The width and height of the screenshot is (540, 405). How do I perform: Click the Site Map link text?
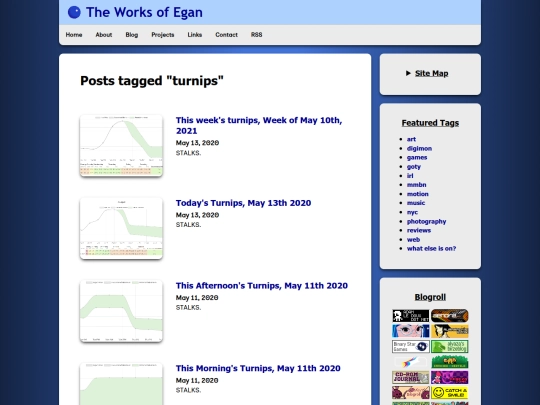[432, 73]
